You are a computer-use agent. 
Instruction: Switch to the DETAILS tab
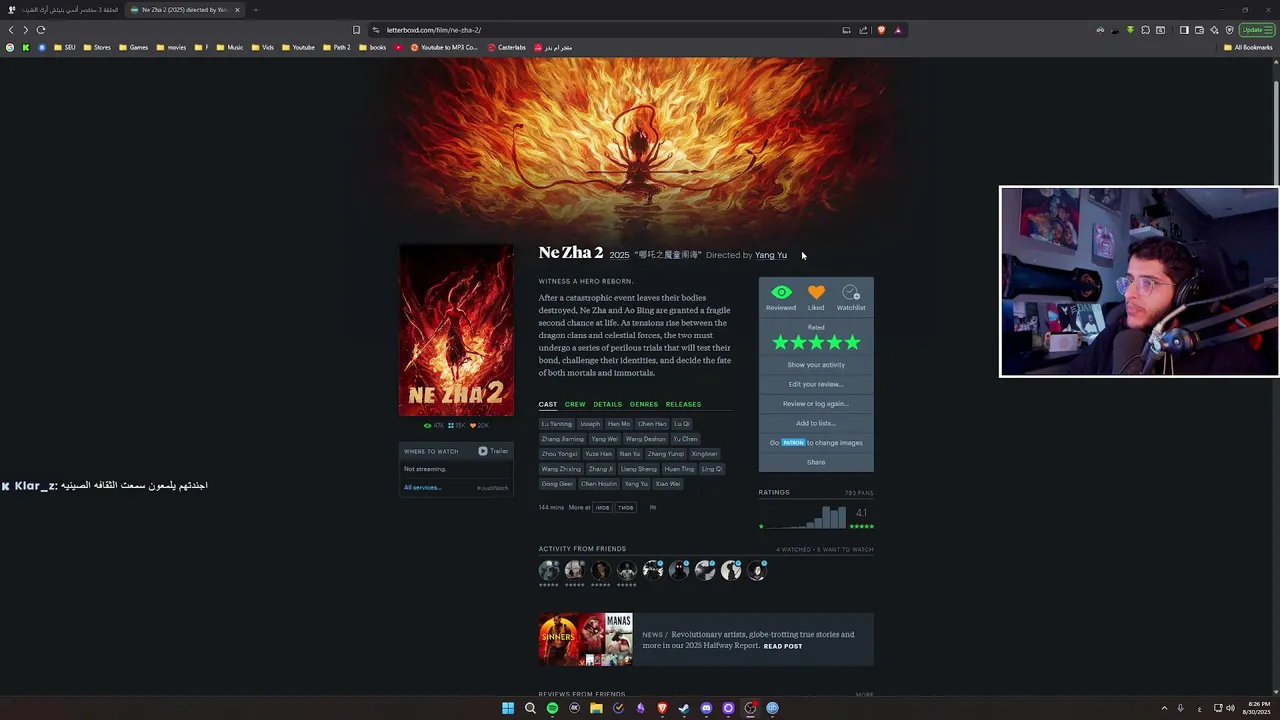(607, 405)
